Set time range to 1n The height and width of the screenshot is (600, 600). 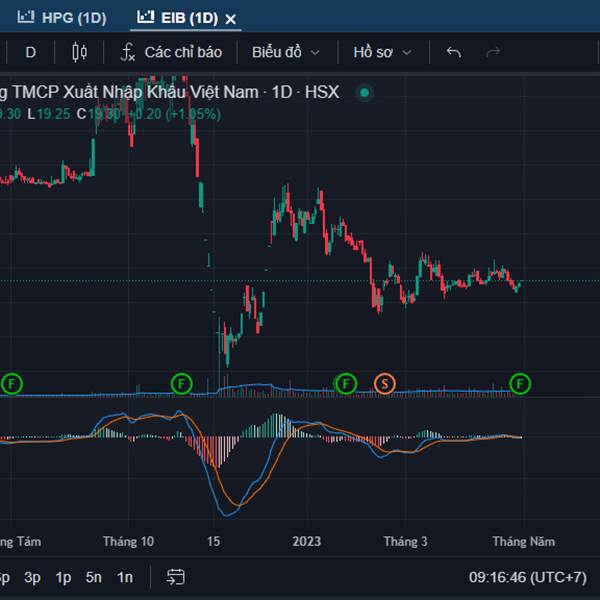point(125,577)
